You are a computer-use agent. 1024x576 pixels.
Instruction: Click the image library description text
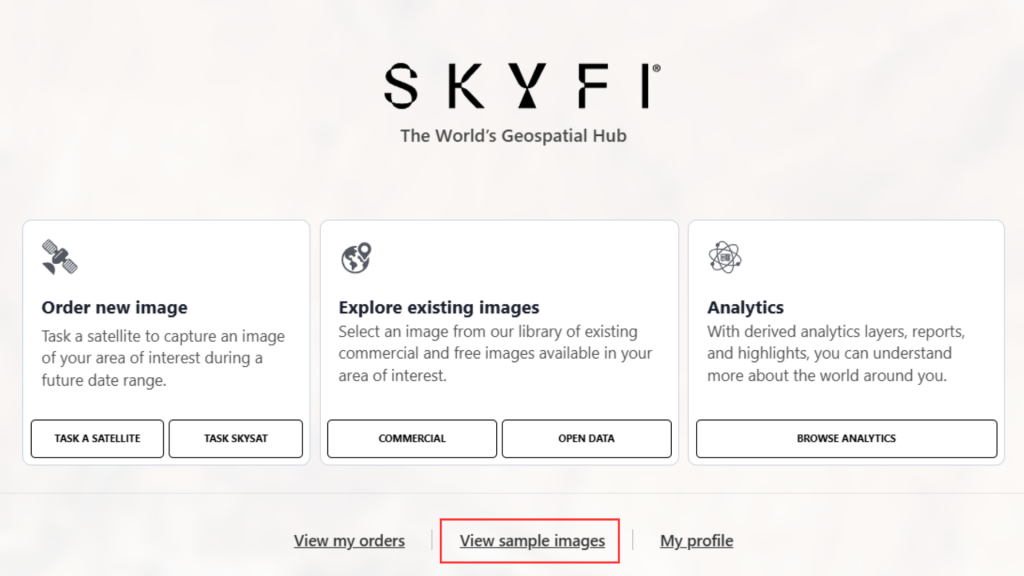pyautogui.click(x=495, y=353)
